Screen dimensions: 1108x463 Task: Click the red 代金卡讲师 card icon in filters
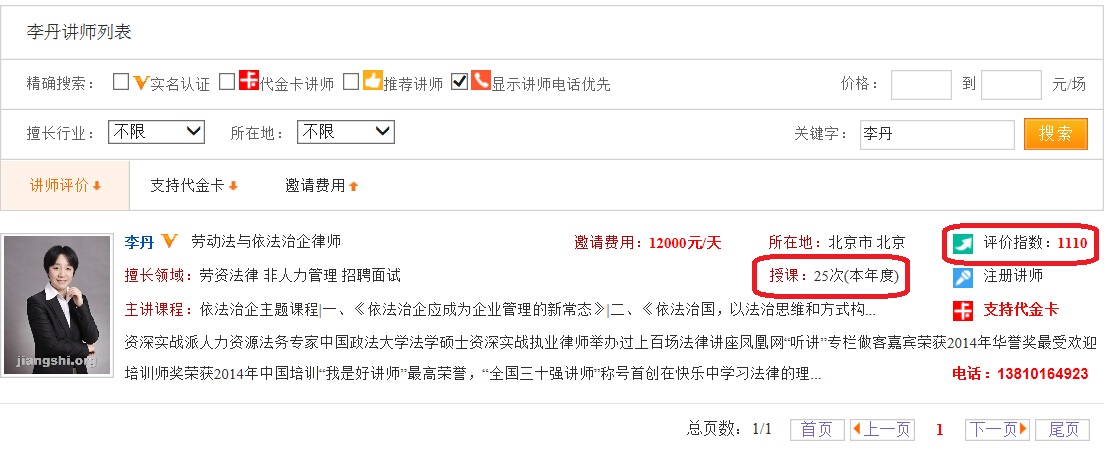point(249,81)
